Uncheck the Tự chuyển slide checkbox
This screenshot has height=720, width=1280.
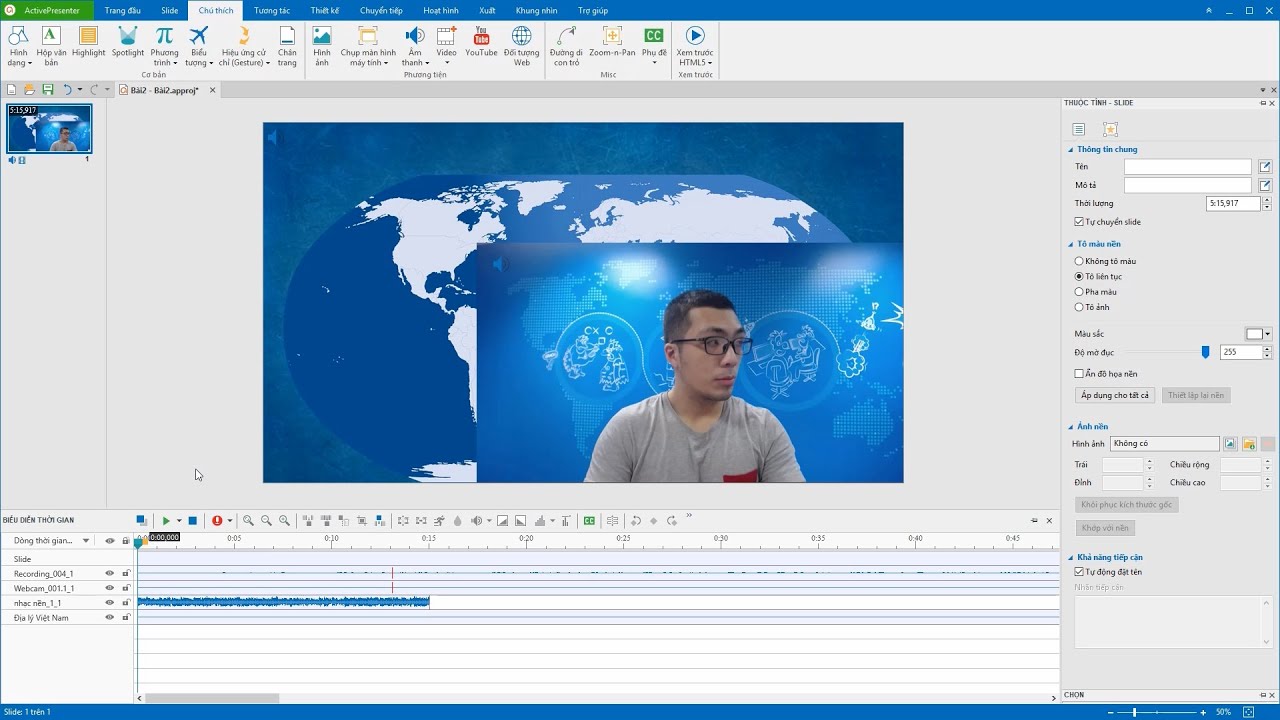[x=1079, y=222]
